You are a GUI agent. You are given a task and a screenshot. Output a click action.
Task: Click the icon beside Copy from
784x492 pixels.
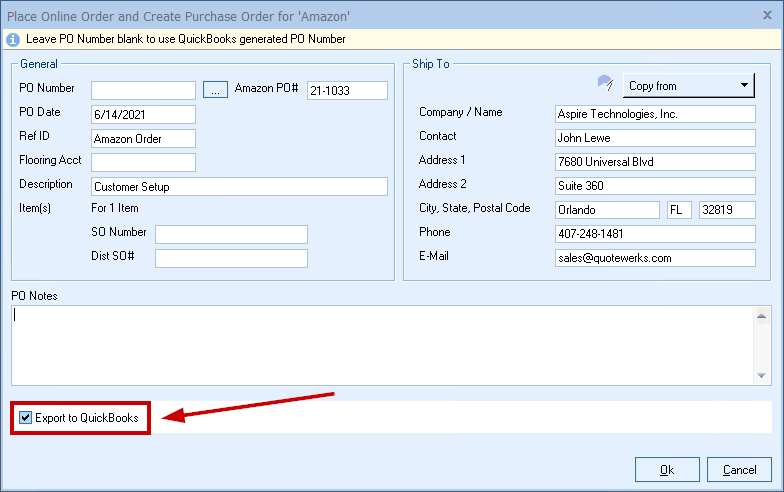(604, 84)
